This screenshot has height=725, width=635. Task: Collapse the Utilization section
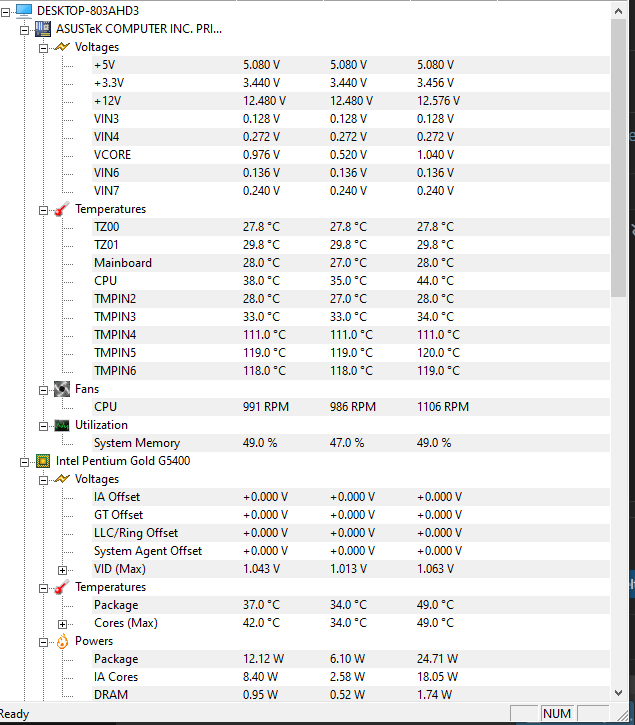[x=43, y=426]
